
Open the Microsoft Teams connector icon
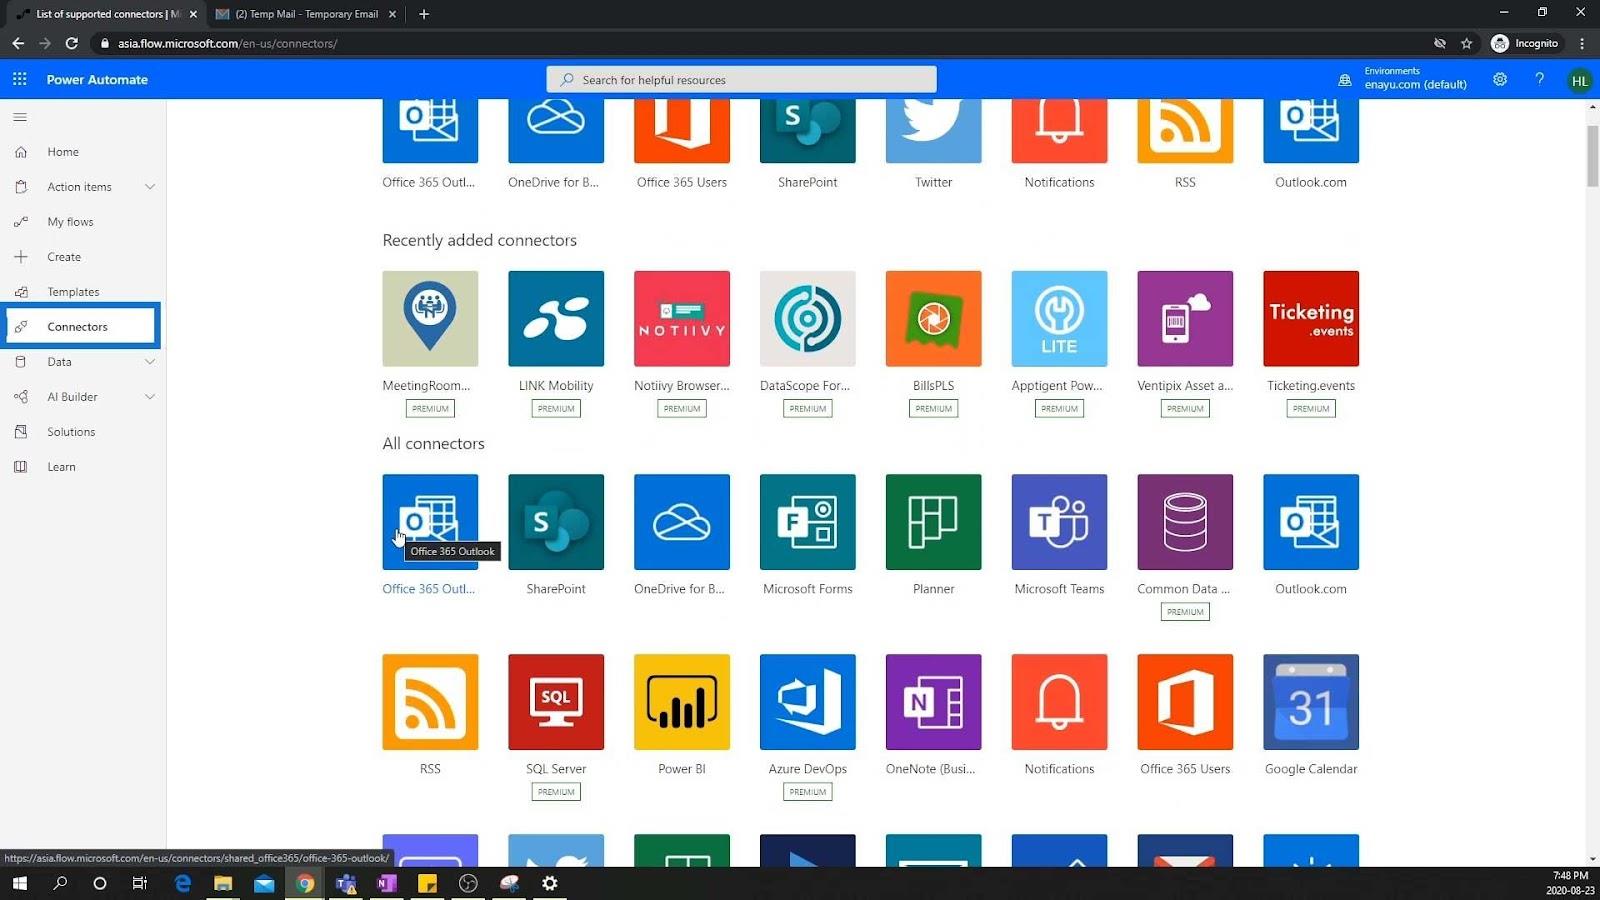tap(1059, 522)
